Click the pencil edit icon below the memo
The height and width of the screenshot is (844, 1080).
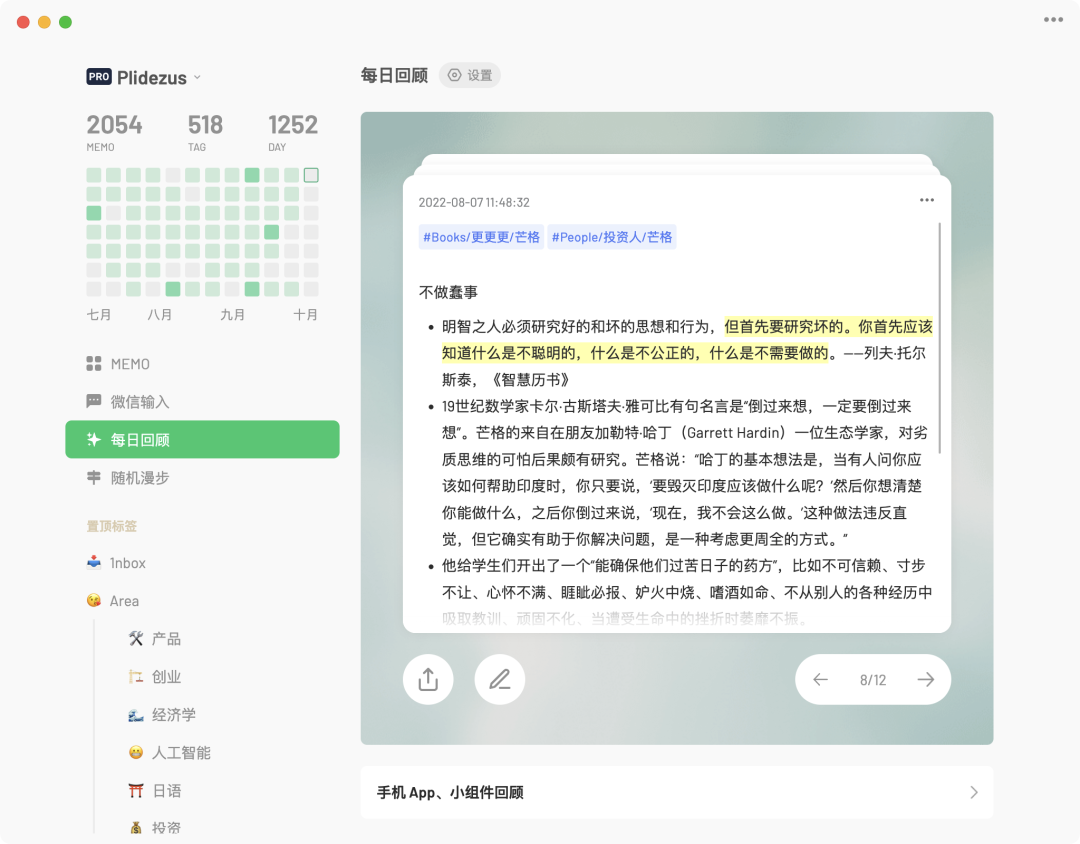pyautogui.click(x=499, y=679)
